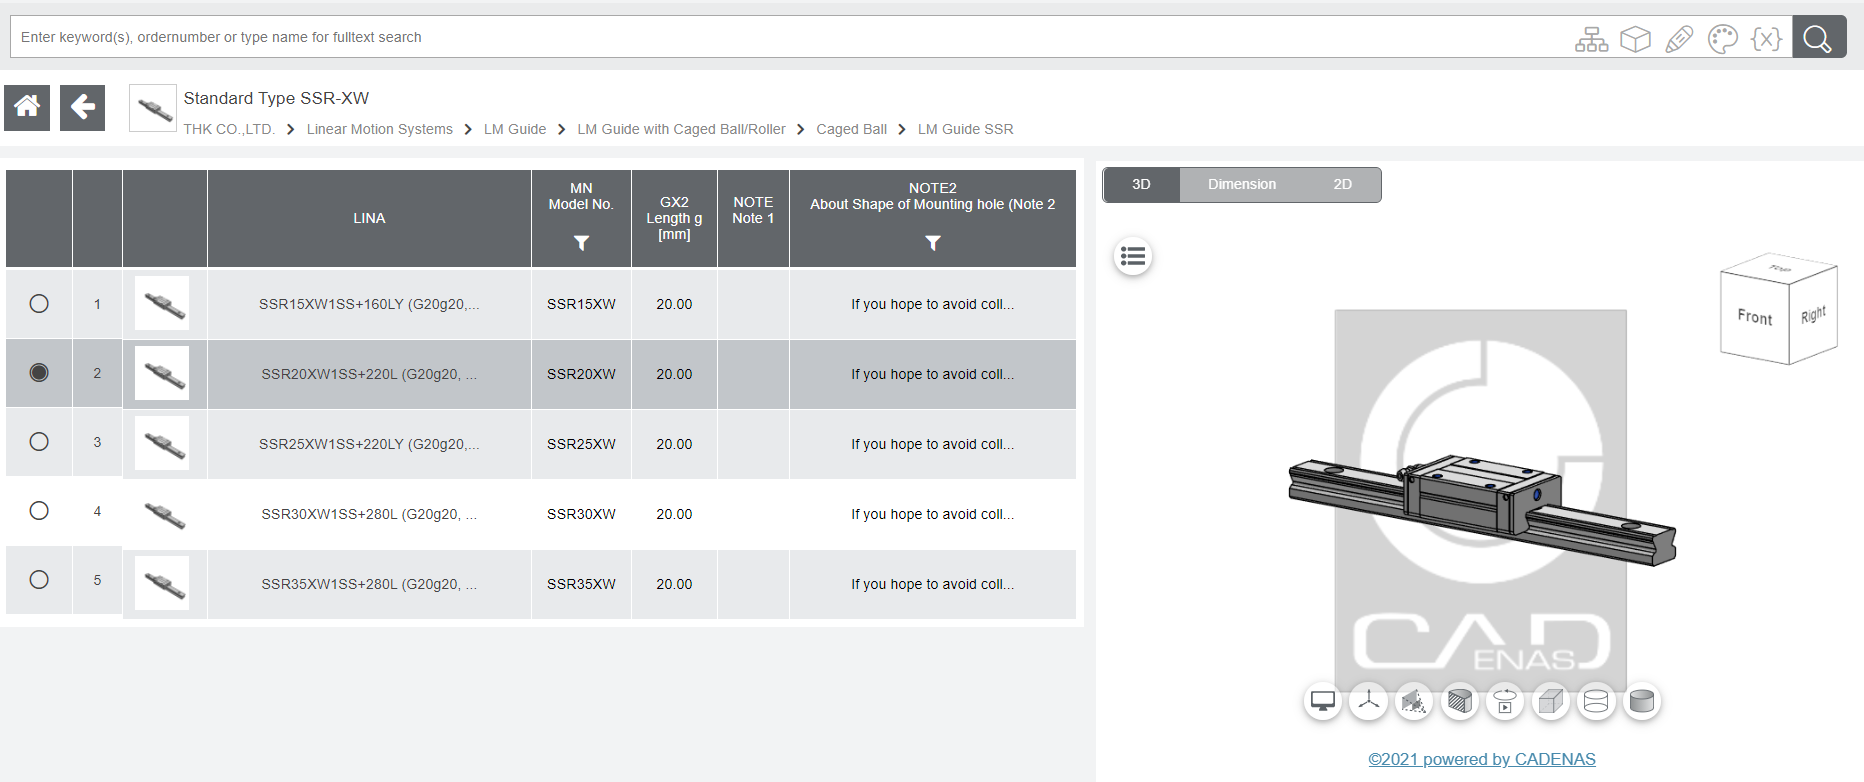
Task: Select radio button for row 1 SSR15XW
Action: click(39, 303)
